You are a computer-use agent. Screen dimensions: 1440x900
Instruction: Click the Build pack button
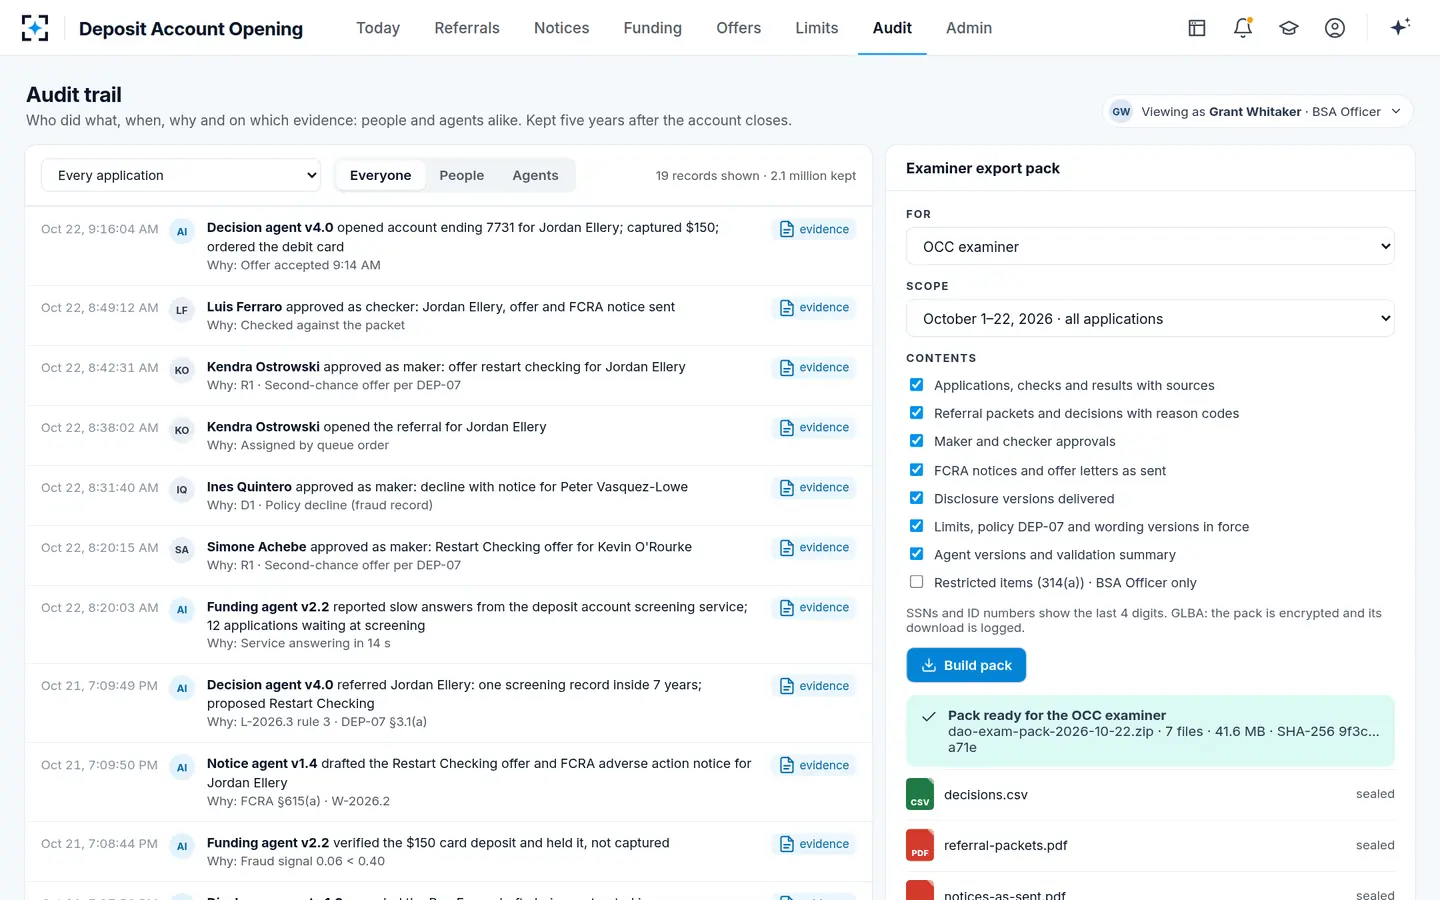click(x=966, y=665)
